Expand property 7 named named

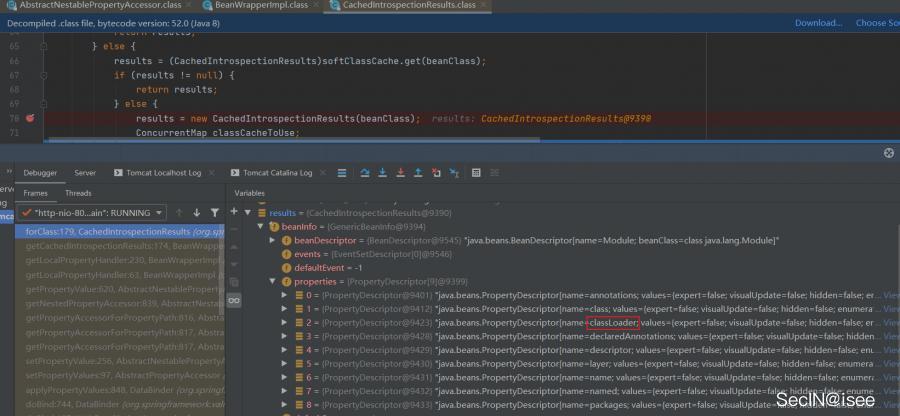(285, 391)
